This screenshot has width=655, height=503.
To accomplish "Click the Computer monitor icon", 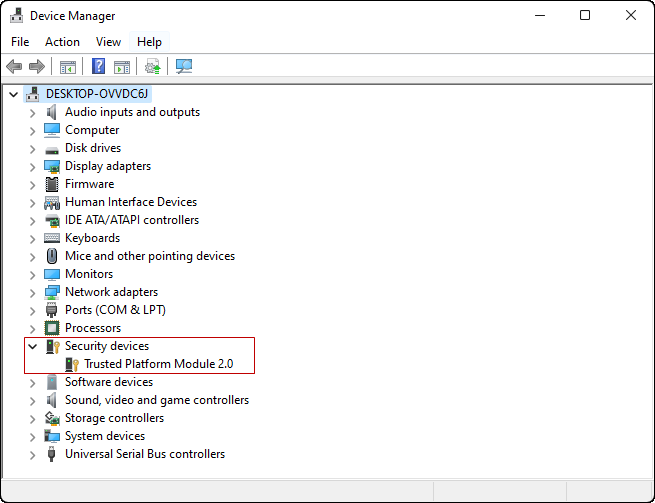I will coord(52,130).
